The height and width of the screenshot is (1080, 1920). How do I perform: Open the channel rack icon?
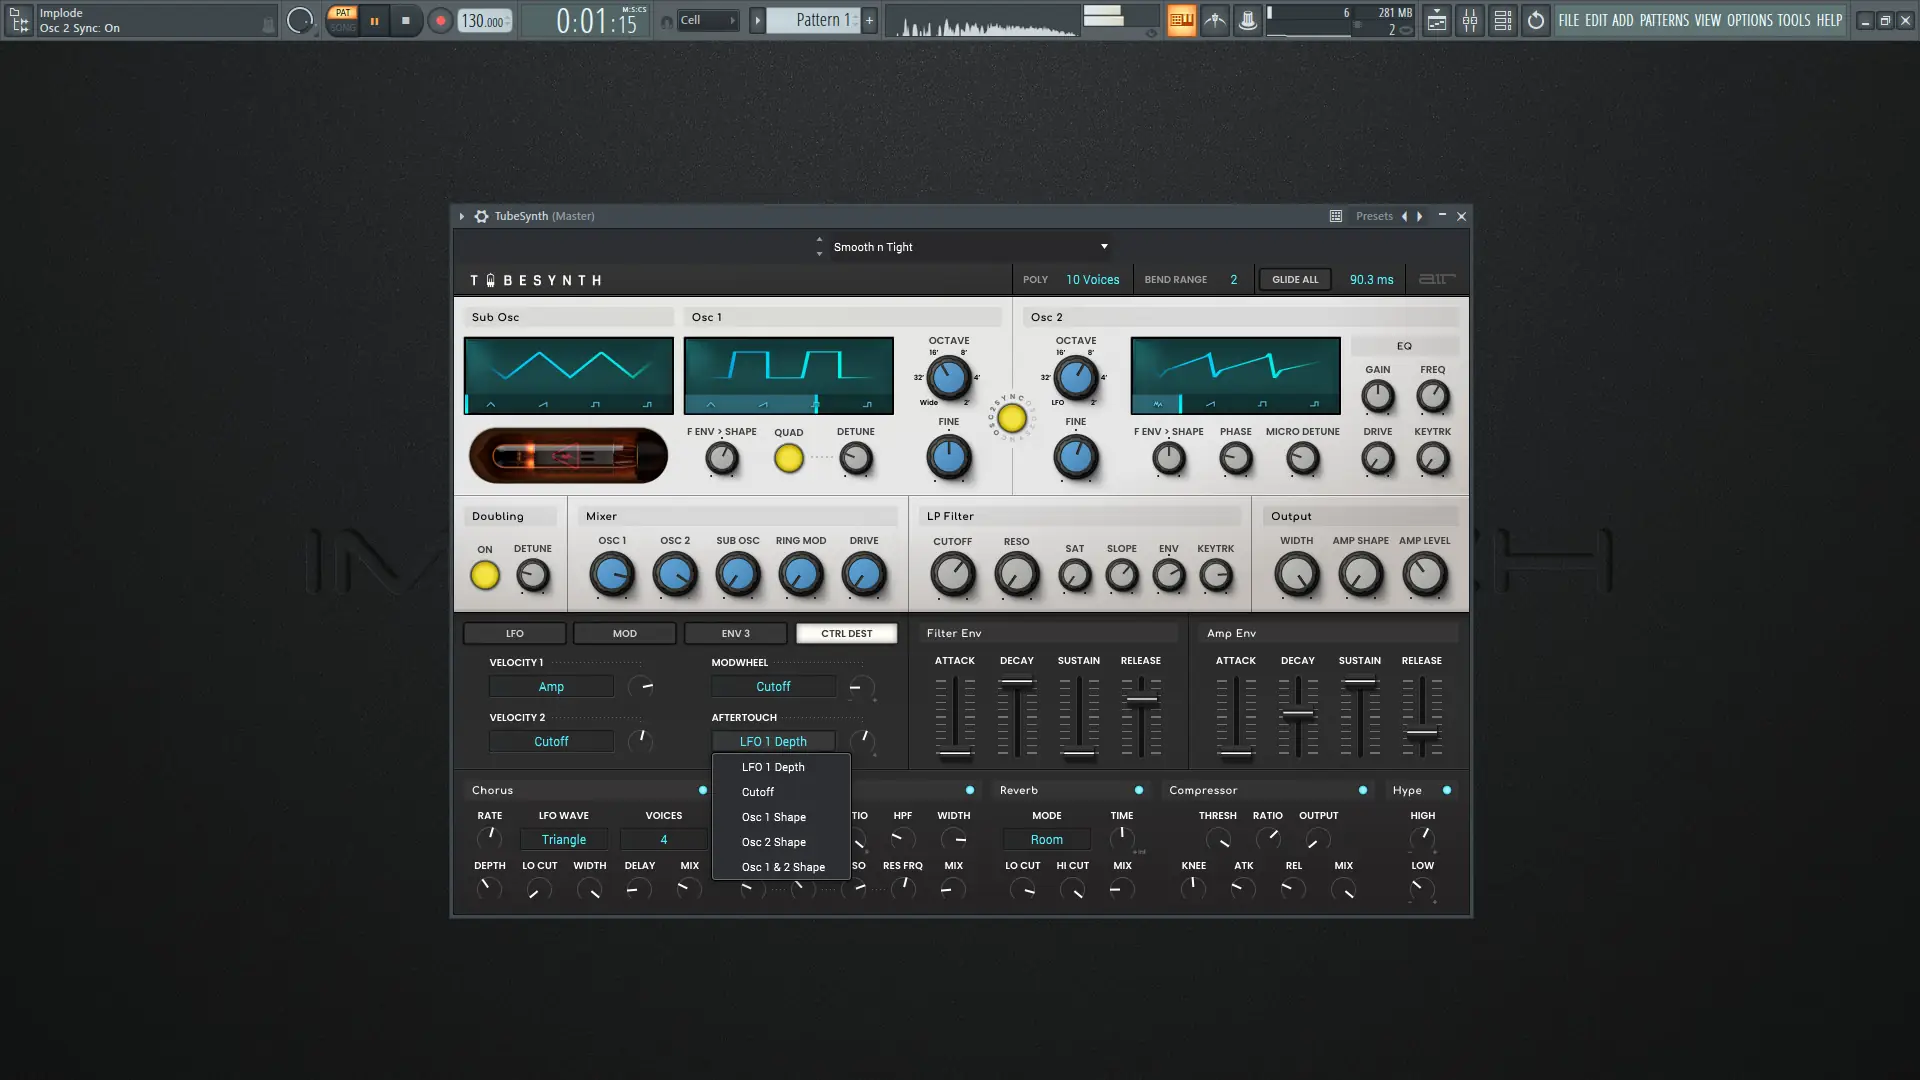point(1502,20)
